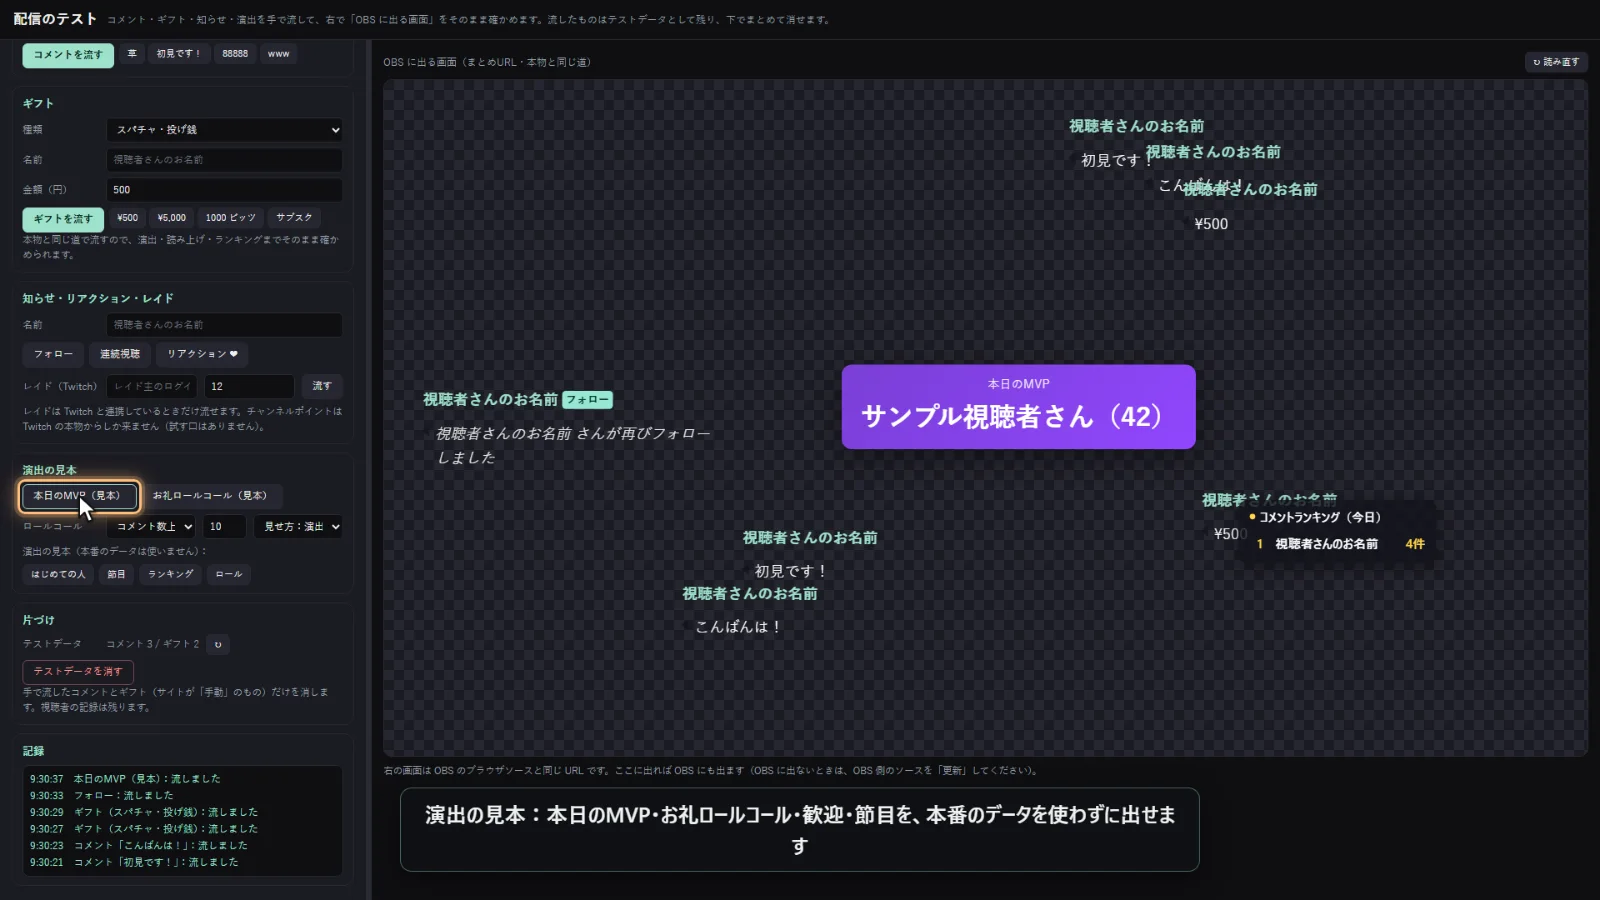Choose the 1000 ビッツ gift preset
This screenshot has width=1600, height=900.
(230, 218)
